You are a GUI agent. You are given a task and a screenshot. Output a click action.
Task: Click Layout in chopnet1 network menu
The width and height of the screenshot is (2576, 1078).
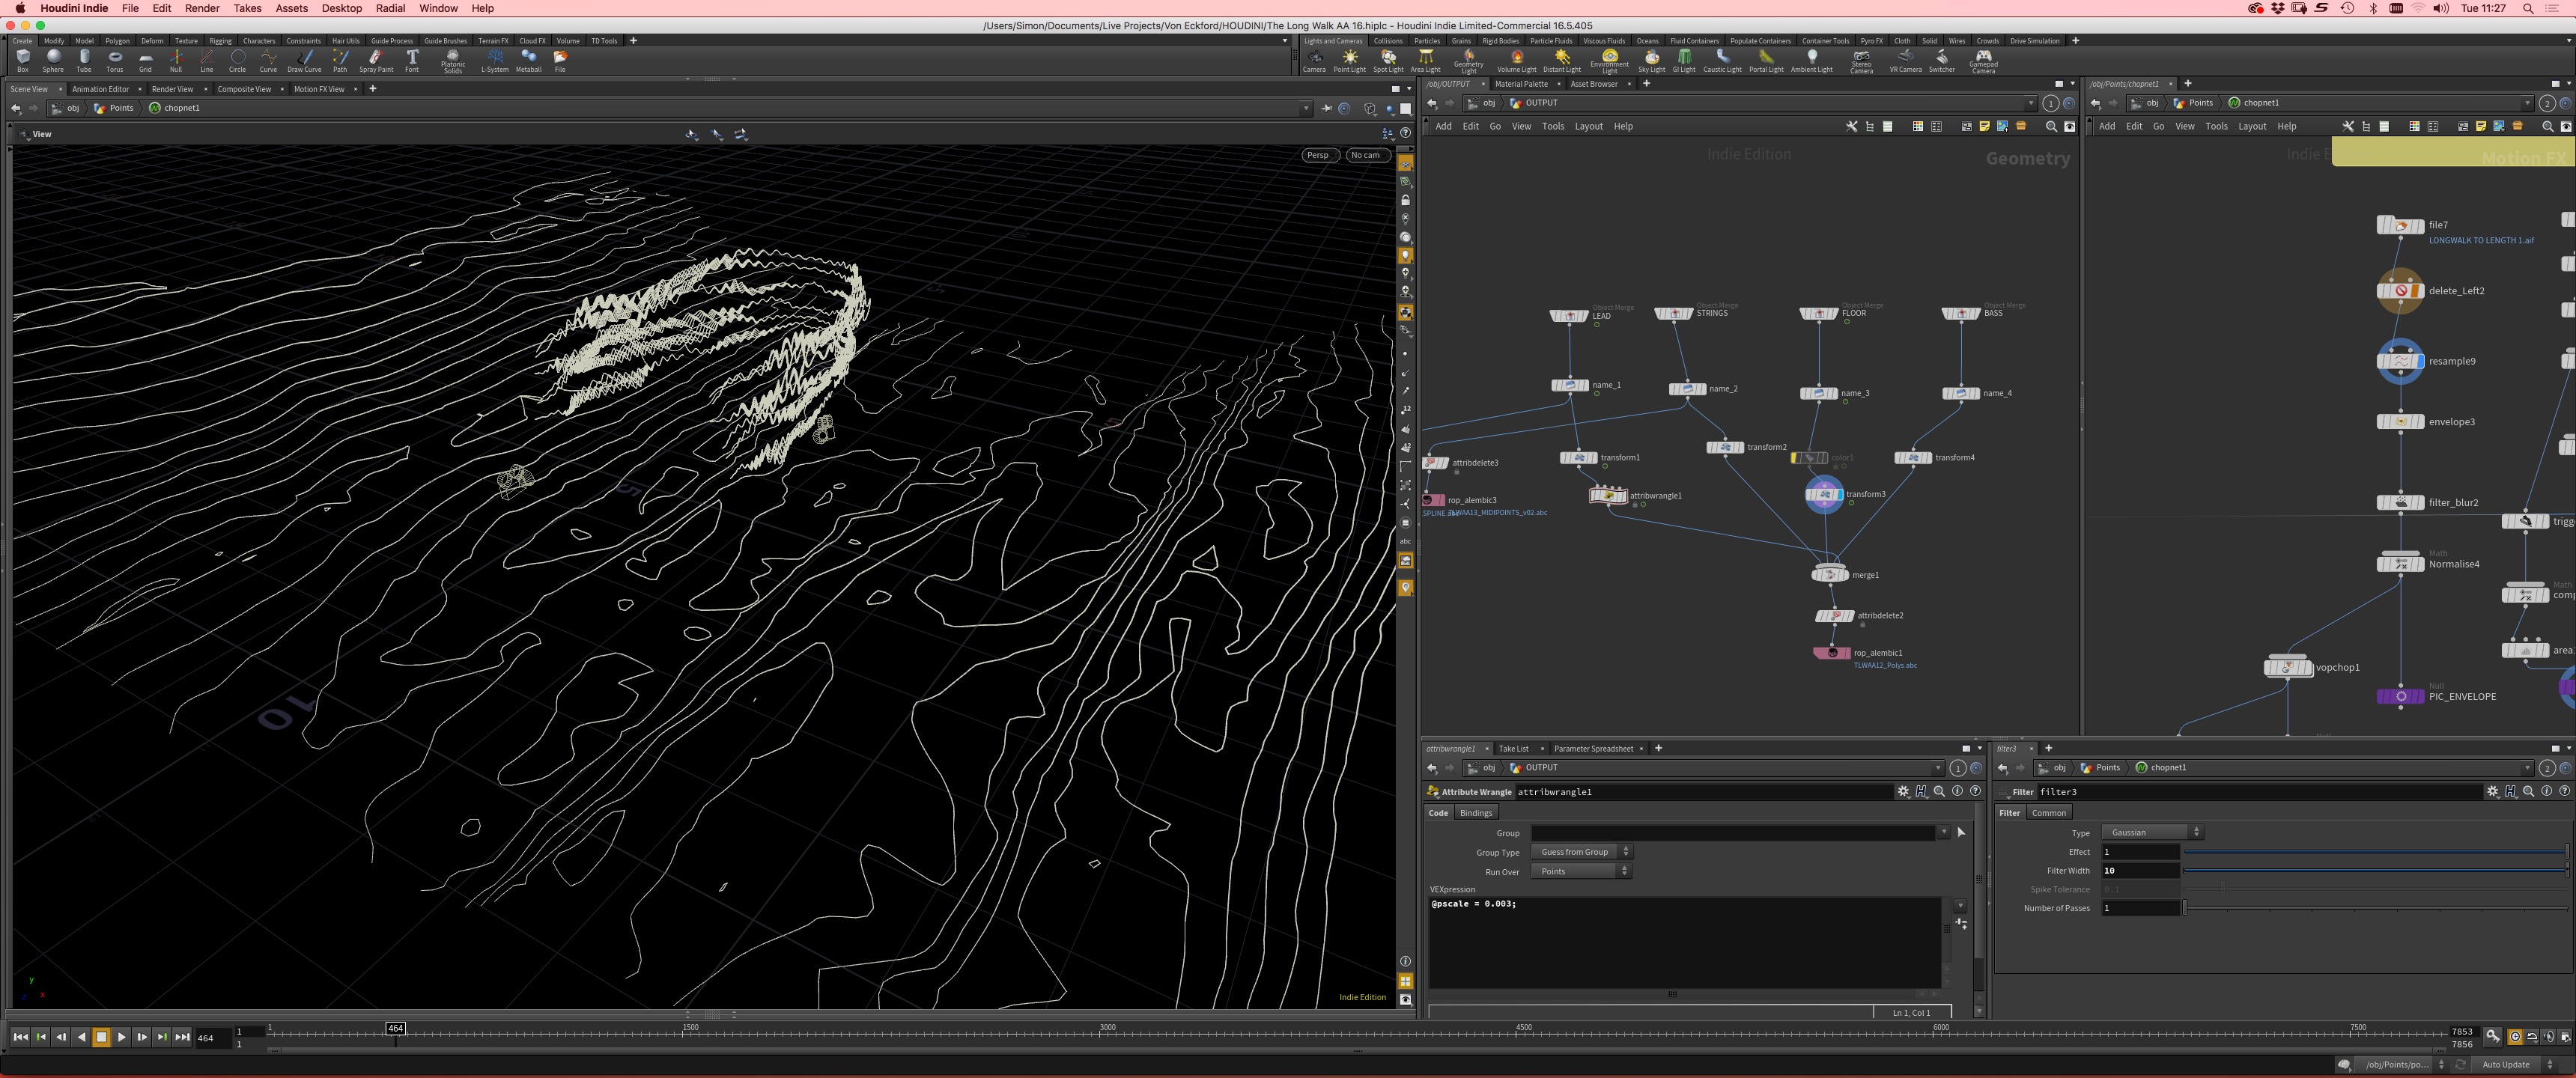pos(2251,126)
